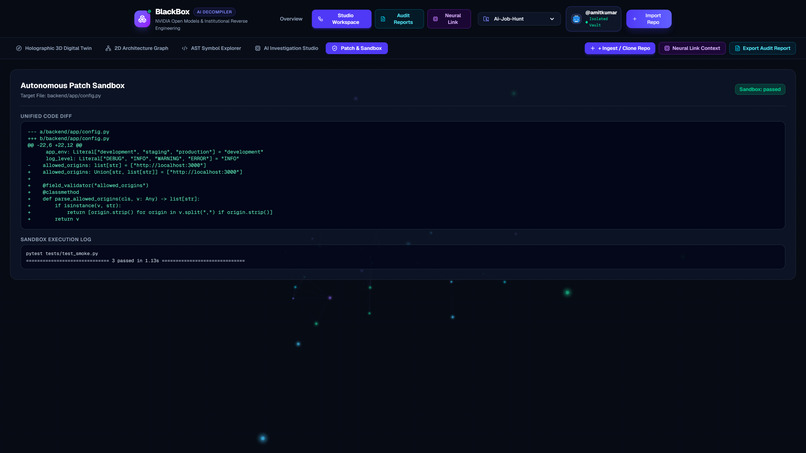Open Audit Reports section
806x453 pixels.
399,19
